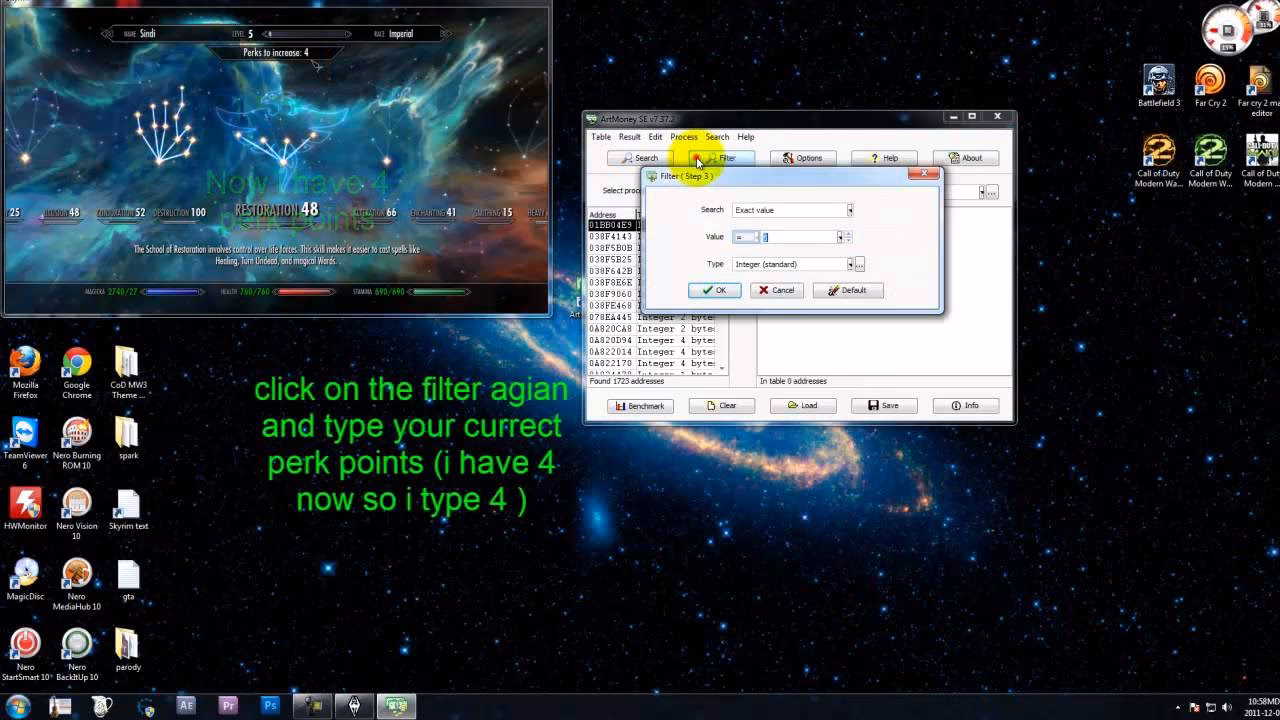Select the address row 078EA445

pos(651,317)
